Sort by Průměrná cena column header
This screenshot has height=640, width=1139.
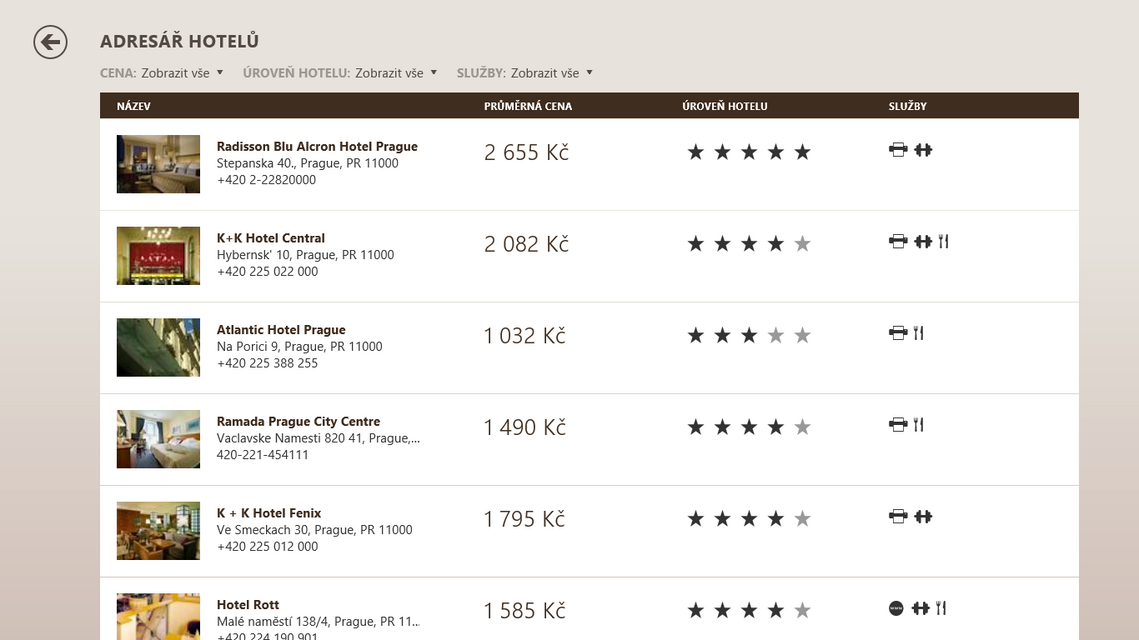528,106
